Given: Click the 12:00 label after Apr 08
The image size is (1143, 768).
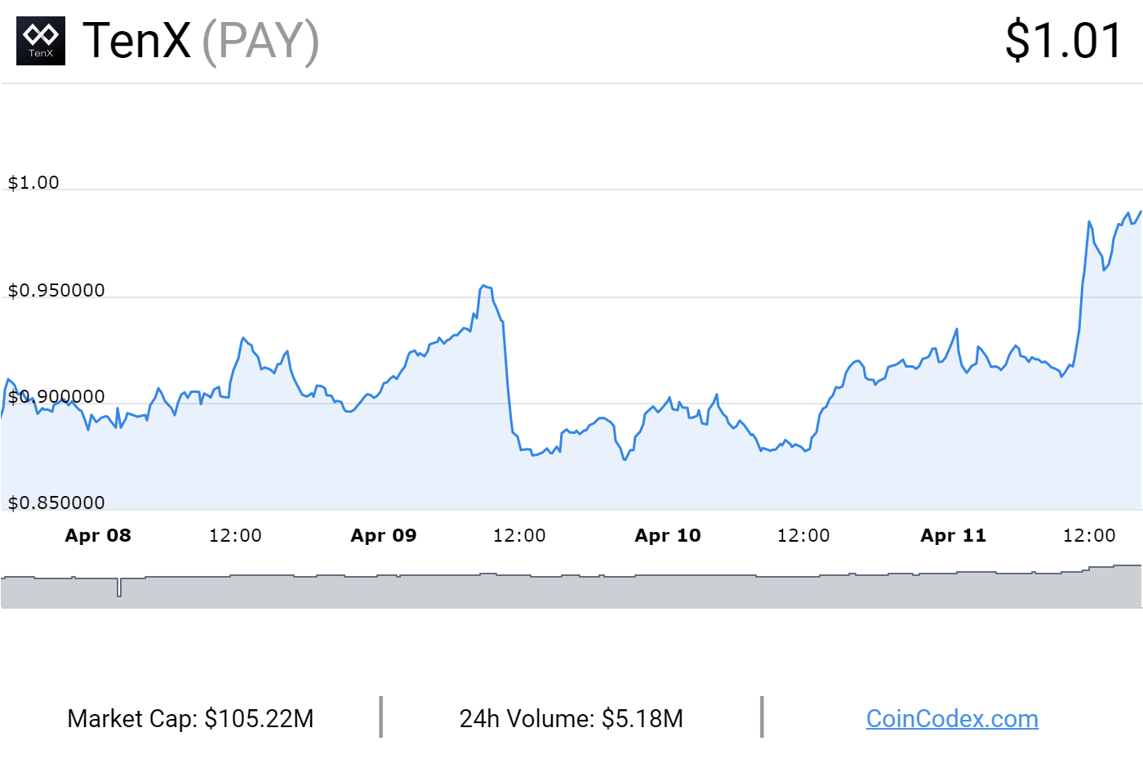Looking at the screenshot, I should 235,535.
